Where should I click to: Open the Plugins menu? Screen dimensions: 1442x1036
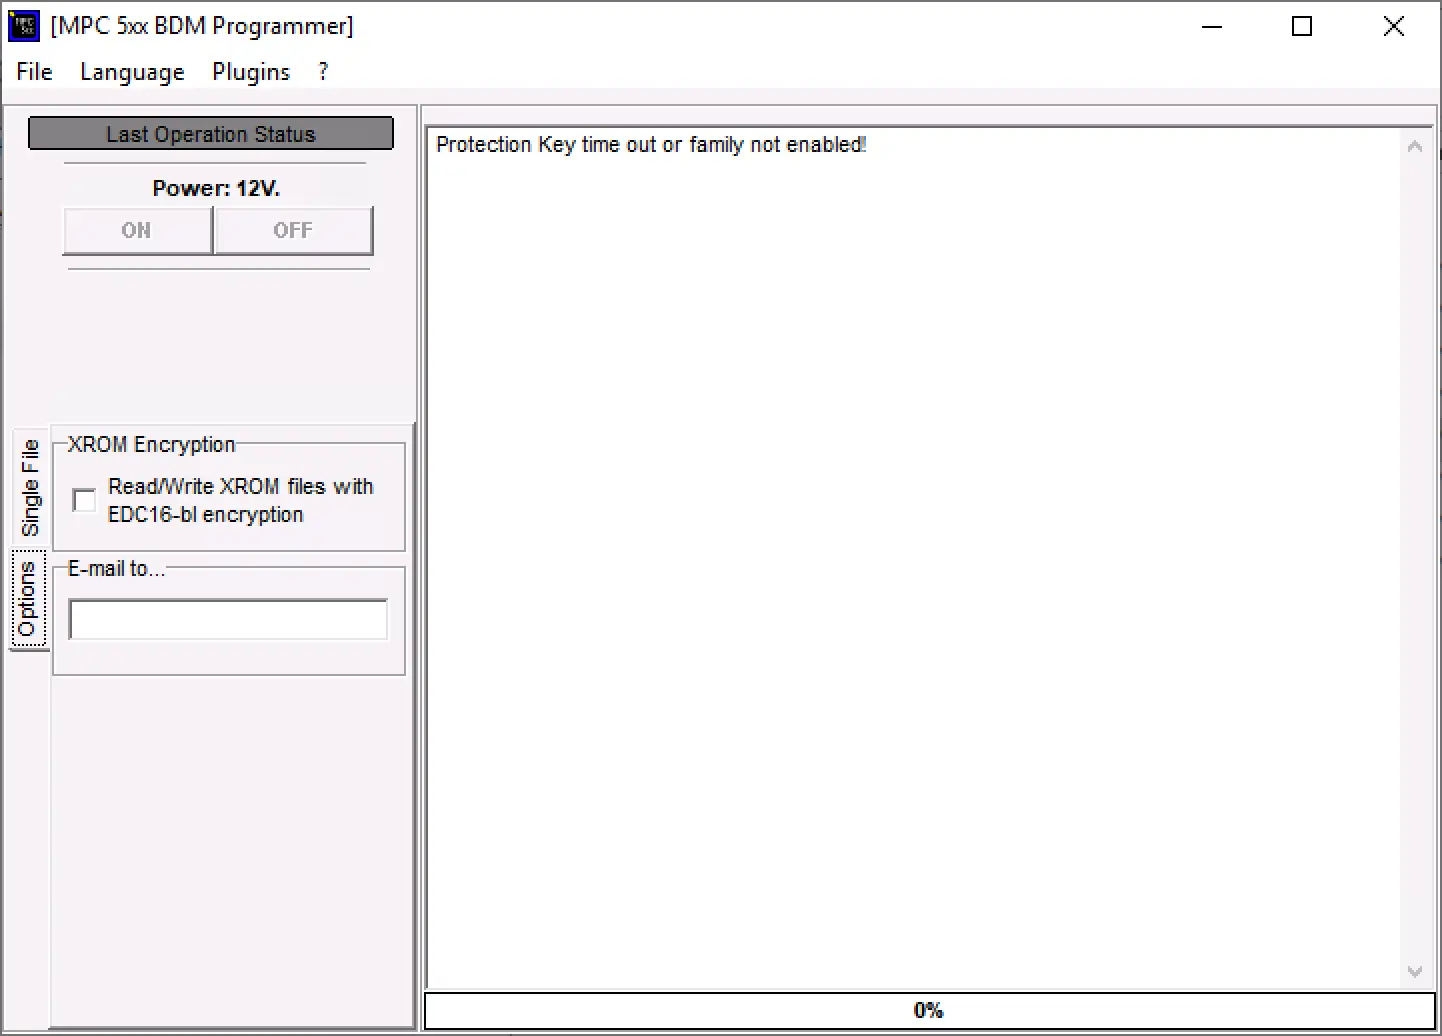coord(251,72)
